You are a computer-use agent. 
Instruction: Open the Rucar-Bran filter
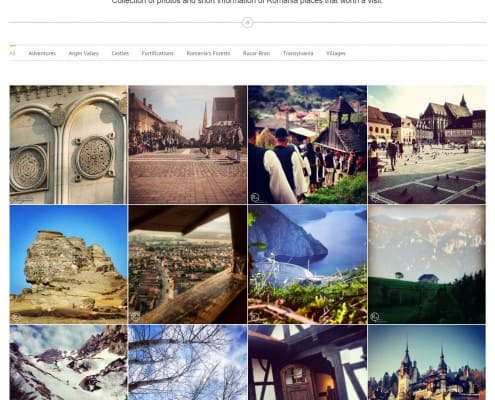(256, 53)
